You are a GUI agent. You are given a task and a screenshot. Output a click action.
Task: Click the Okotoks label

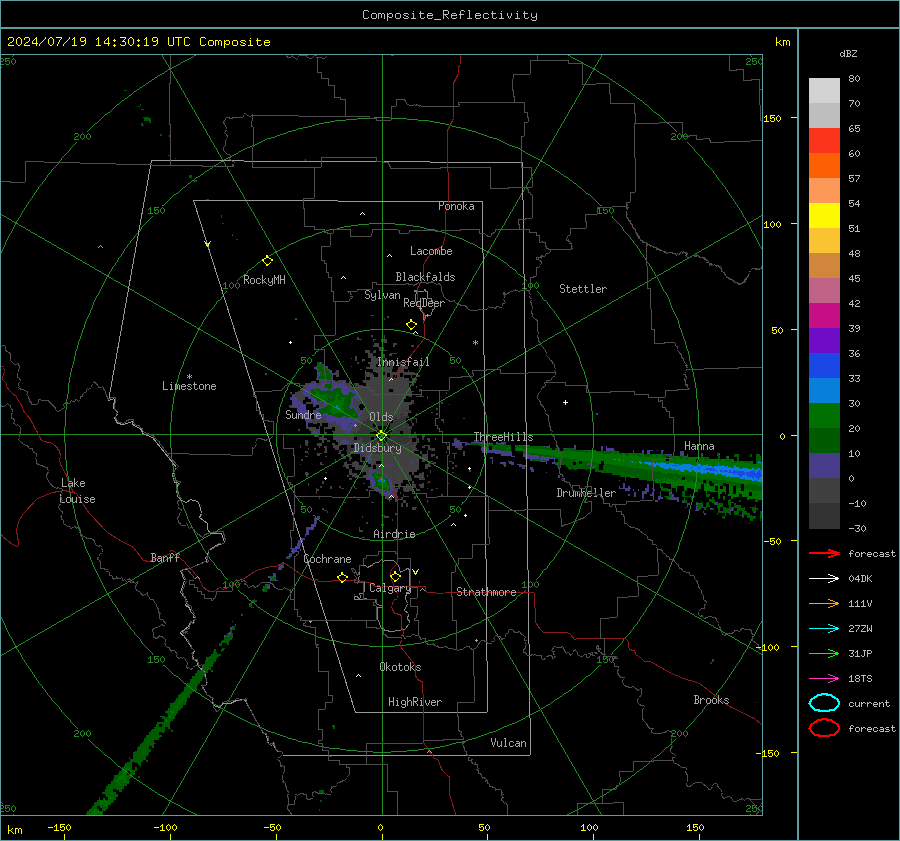coord(400,667)
